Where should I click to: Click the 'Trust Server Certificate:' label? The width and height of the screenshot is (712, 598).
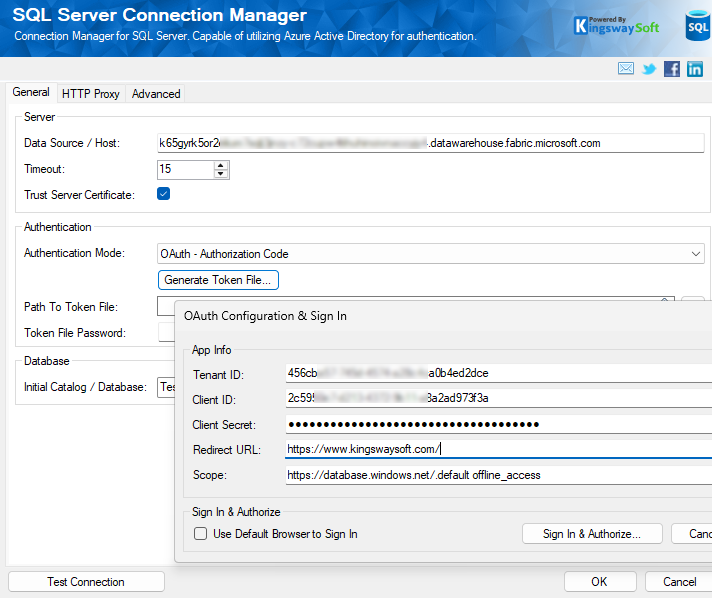(x=79, y=195)
